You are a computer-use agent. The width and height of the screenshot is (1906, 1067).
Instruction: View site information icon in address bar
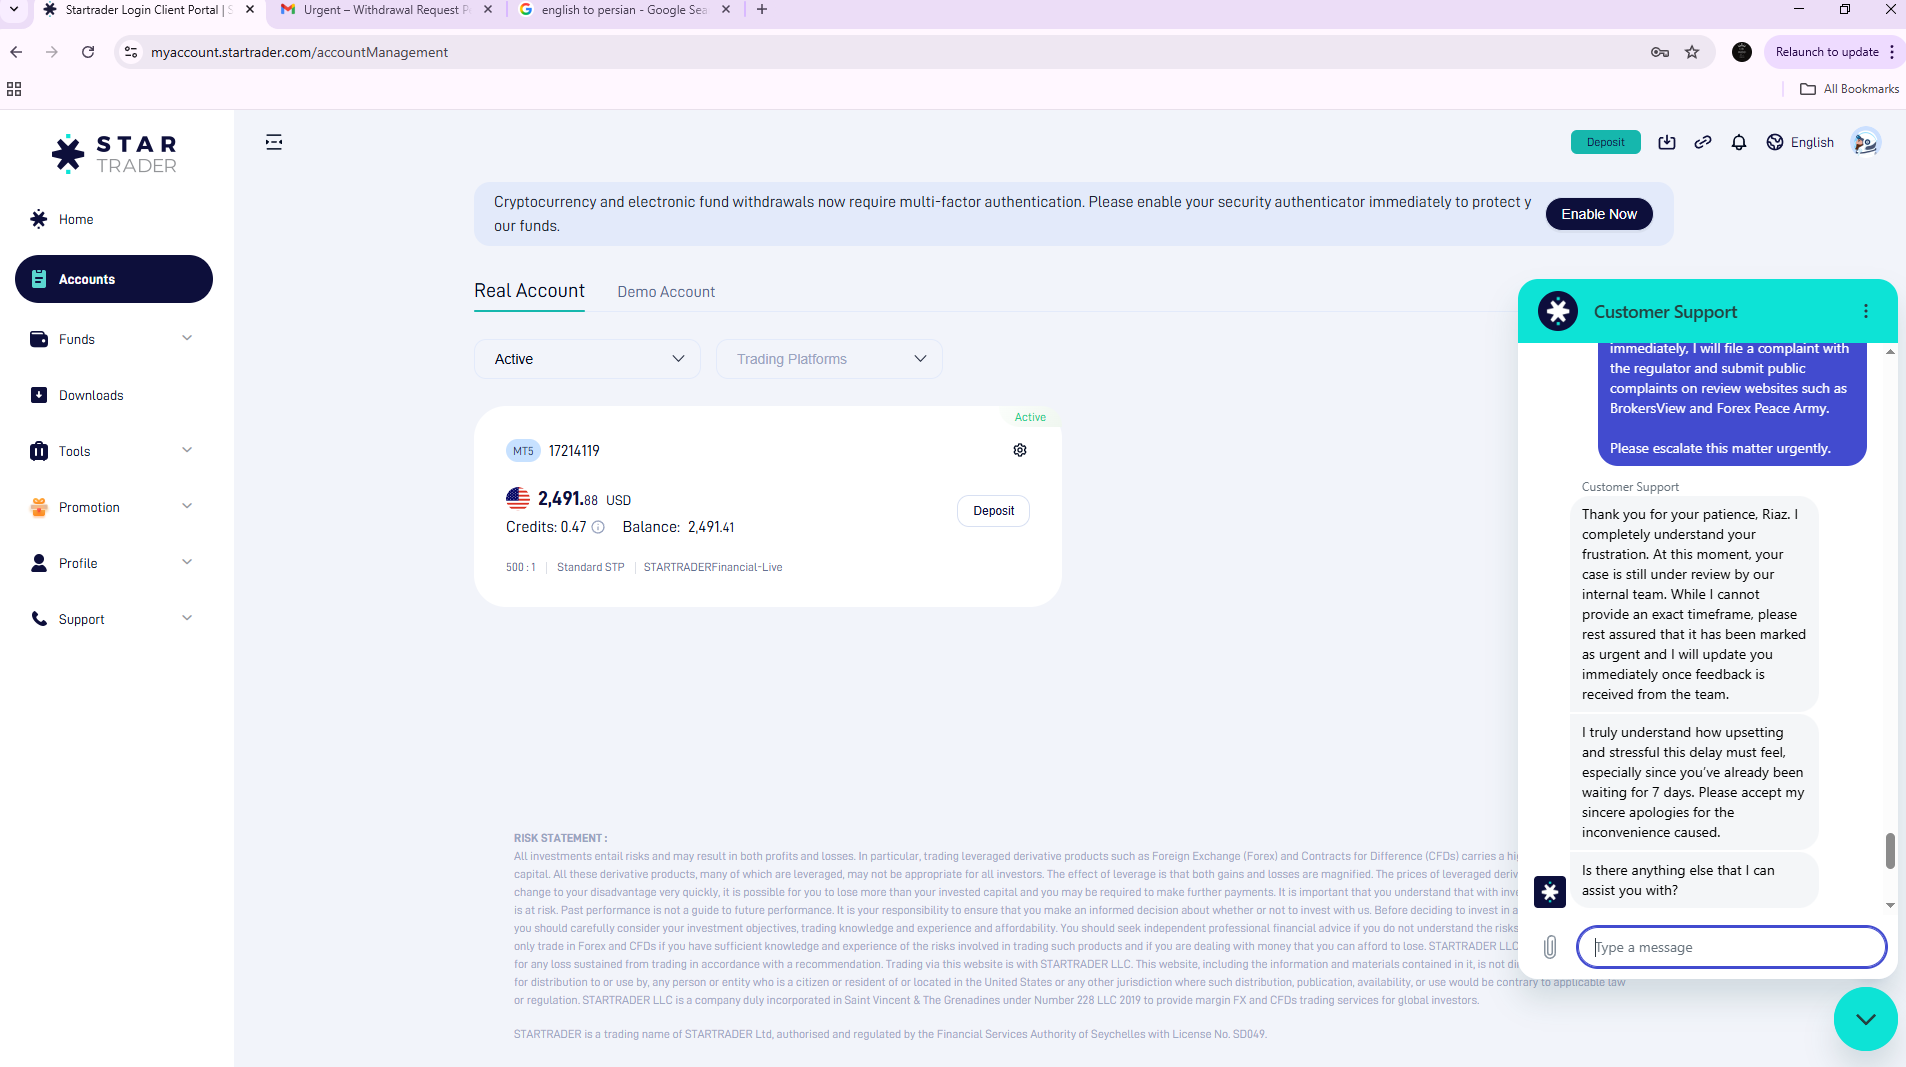point(131,52)
